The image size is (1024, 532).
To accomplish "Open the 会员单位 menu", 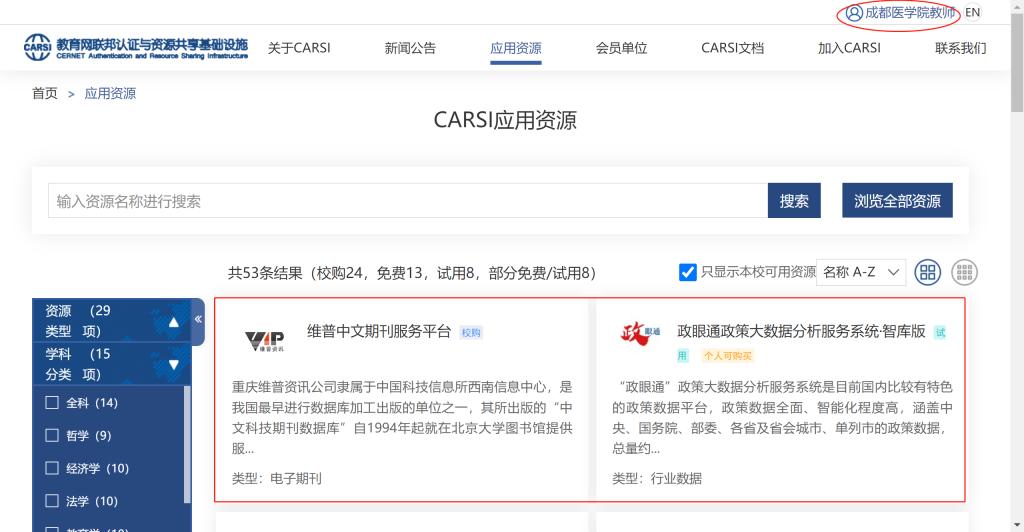I will point(621,48).
